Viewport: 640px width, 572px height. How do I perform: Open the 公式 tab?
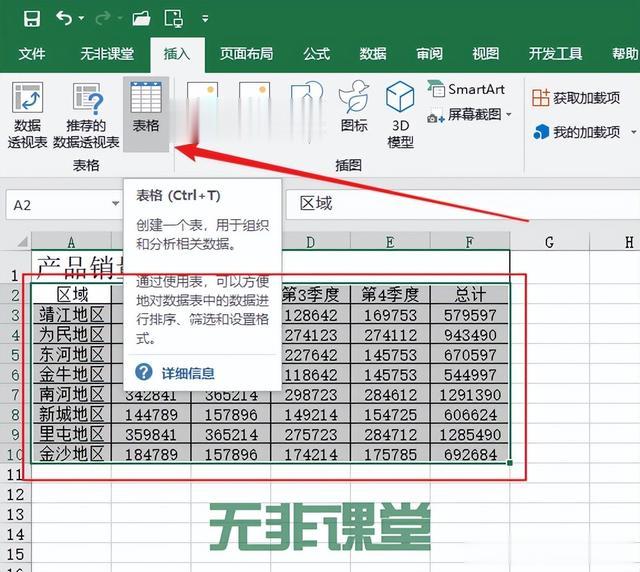pyautogui.click(x=316, y=54)
